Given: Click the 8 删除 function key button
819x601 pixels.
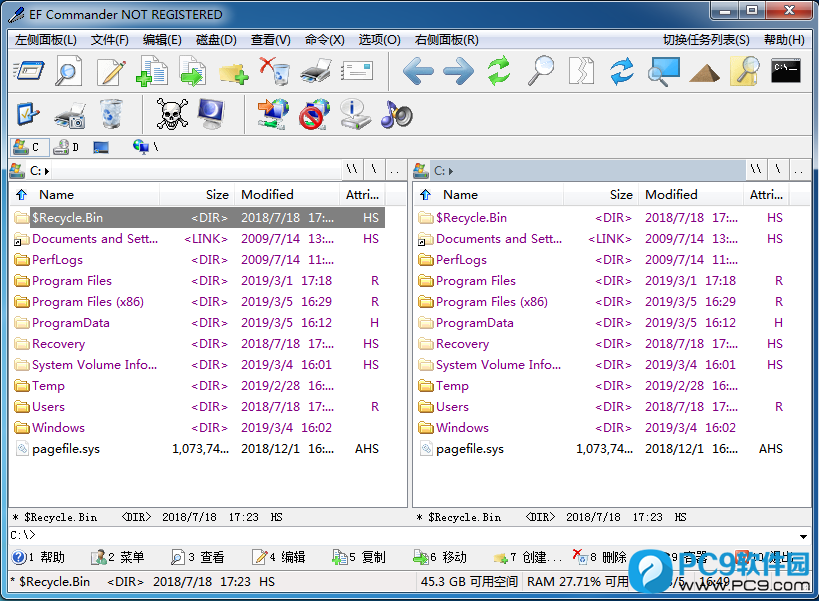Looking at the screenshot, I should coord(599,557).
